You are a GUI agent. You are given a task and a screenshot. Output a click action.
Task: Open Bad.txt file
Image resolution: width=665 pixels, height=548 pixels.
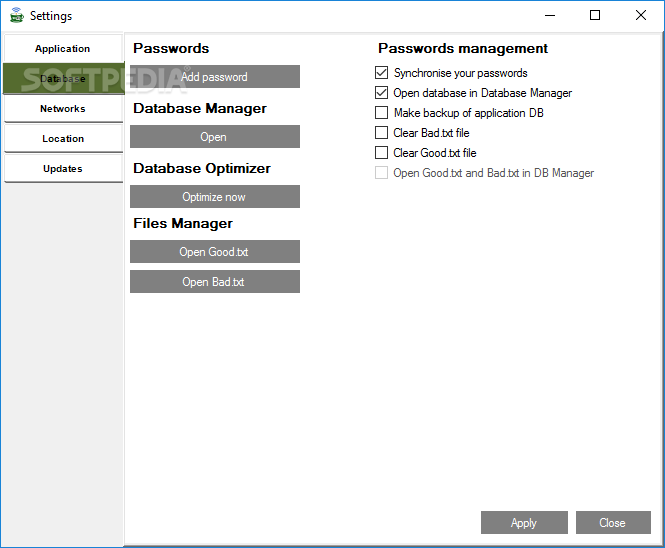[215, 282]
